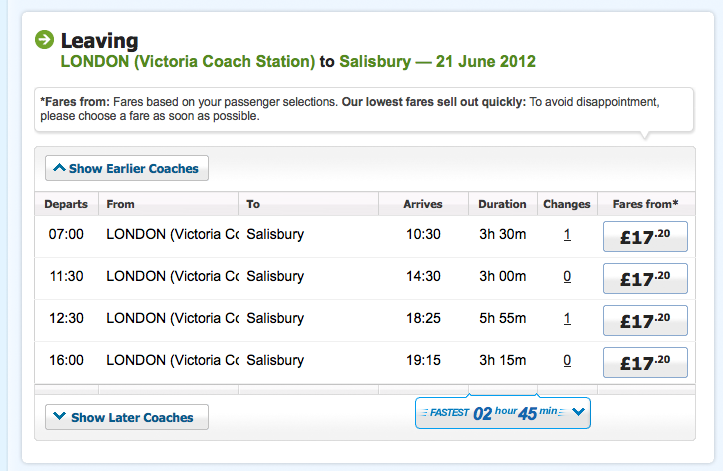Open changes link for the 12:30 coach
Viewport: 723px width, 471px height.
pos(567,319)
